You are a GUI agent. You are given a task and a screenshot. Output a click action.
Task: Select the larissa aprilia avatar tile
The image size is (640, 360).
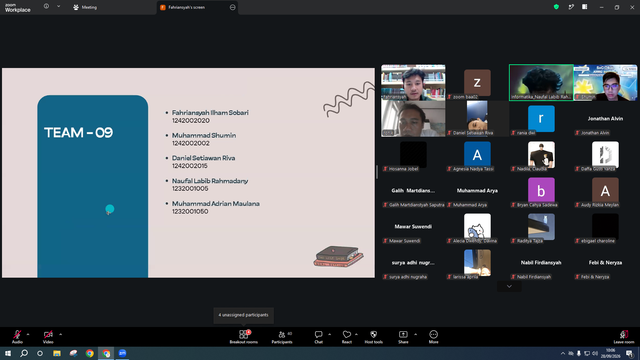click(477, 262)
